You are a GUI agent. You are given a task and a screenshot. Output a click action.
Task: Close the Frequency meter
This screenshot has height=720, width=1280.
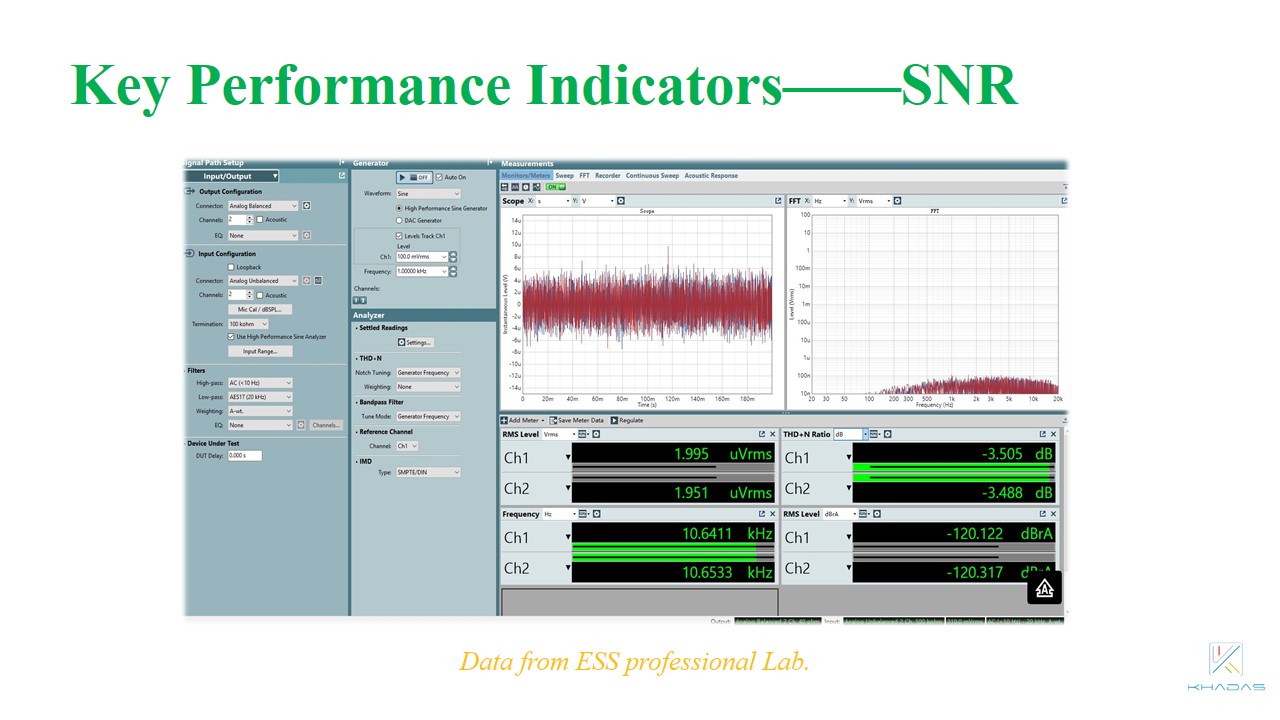pos(773,514)
